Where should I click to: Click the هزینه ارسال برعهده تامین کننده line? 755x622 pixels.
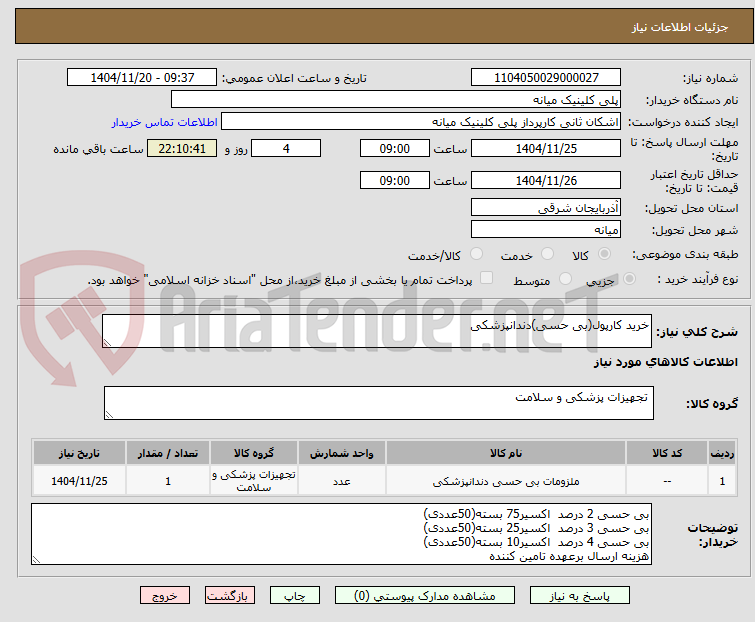coord(569,556)
